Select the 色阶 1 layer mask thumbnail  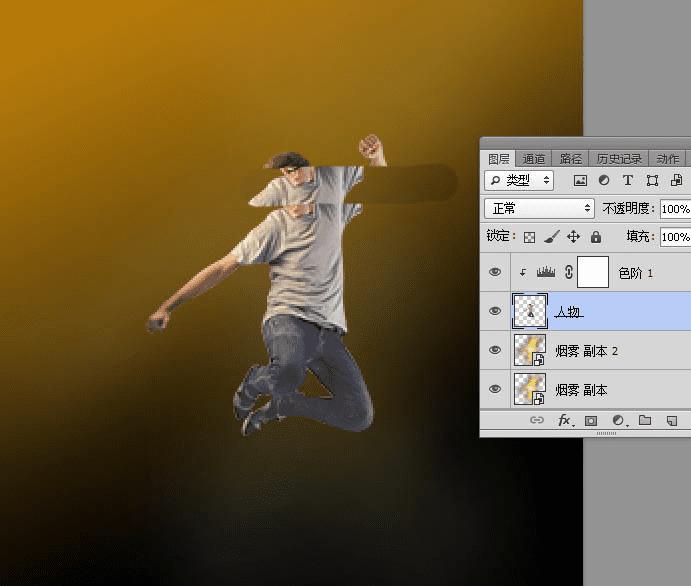[593, 272]
